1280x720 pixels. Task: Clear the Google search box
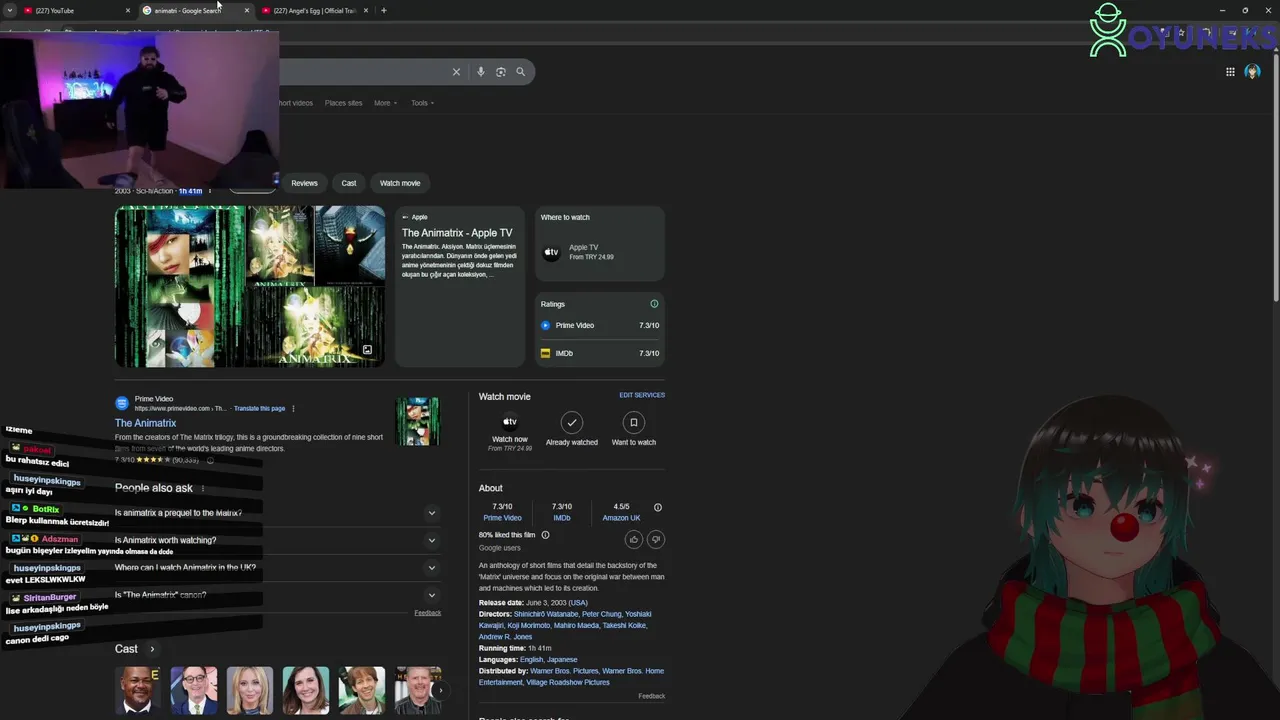click(x=456, y=72)
